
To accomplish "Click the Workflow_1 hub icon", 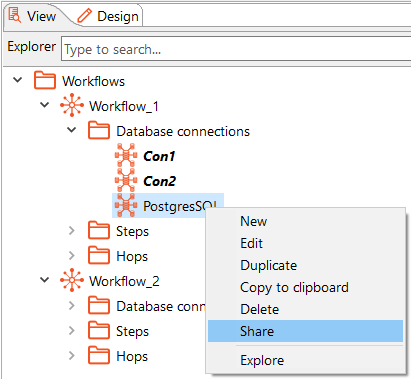I will pyautogui.click(x=72, y=105).
